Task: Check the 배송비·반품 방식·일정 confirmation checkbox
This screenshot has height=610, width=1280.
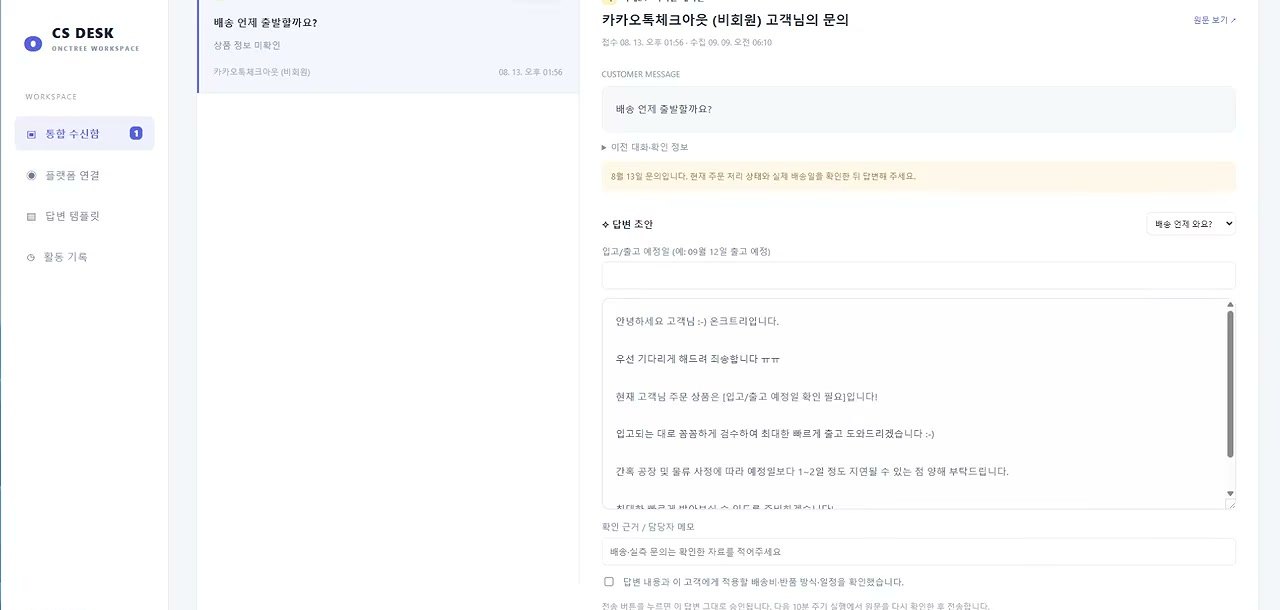Action: [609, 581]
